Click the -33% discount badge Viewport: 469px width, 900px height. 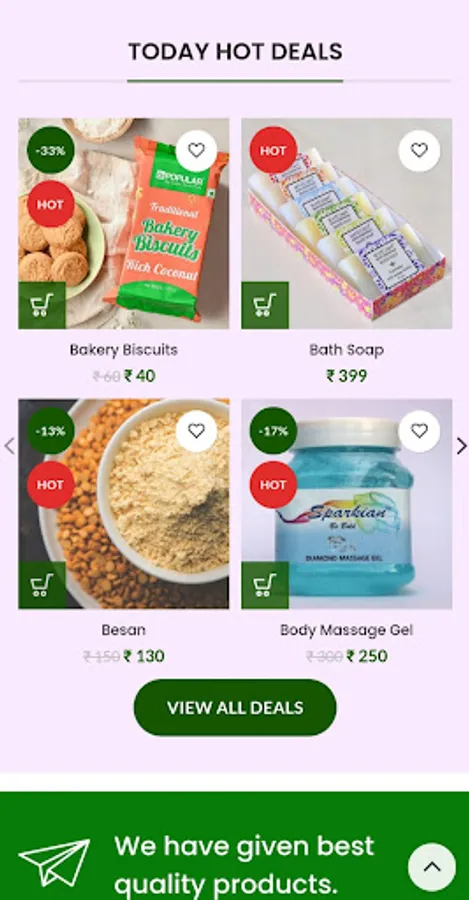[51, 150]
